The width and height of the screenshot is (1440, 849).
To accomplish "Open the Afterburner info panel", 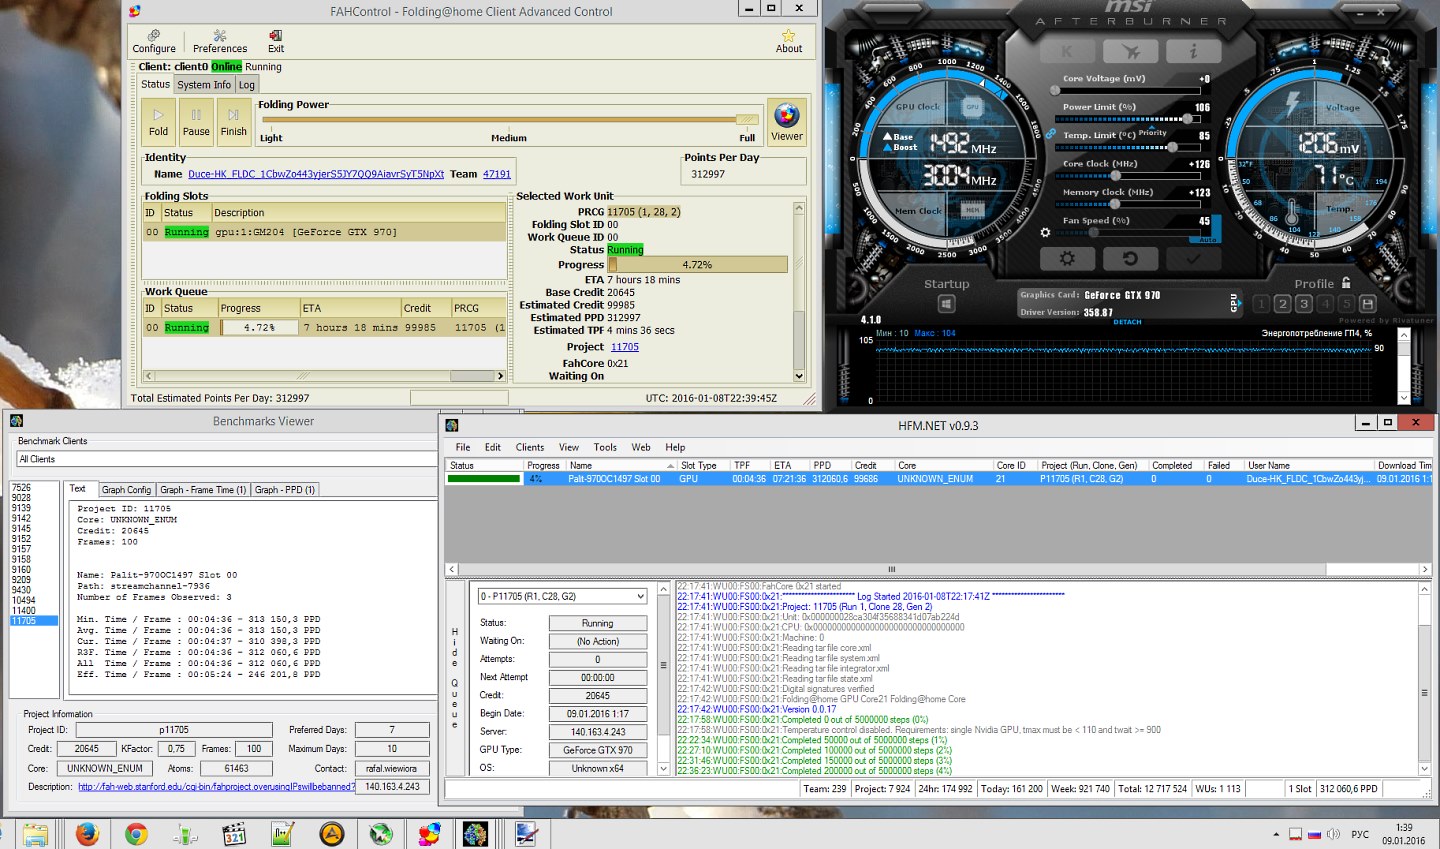I will (1193, 51).
